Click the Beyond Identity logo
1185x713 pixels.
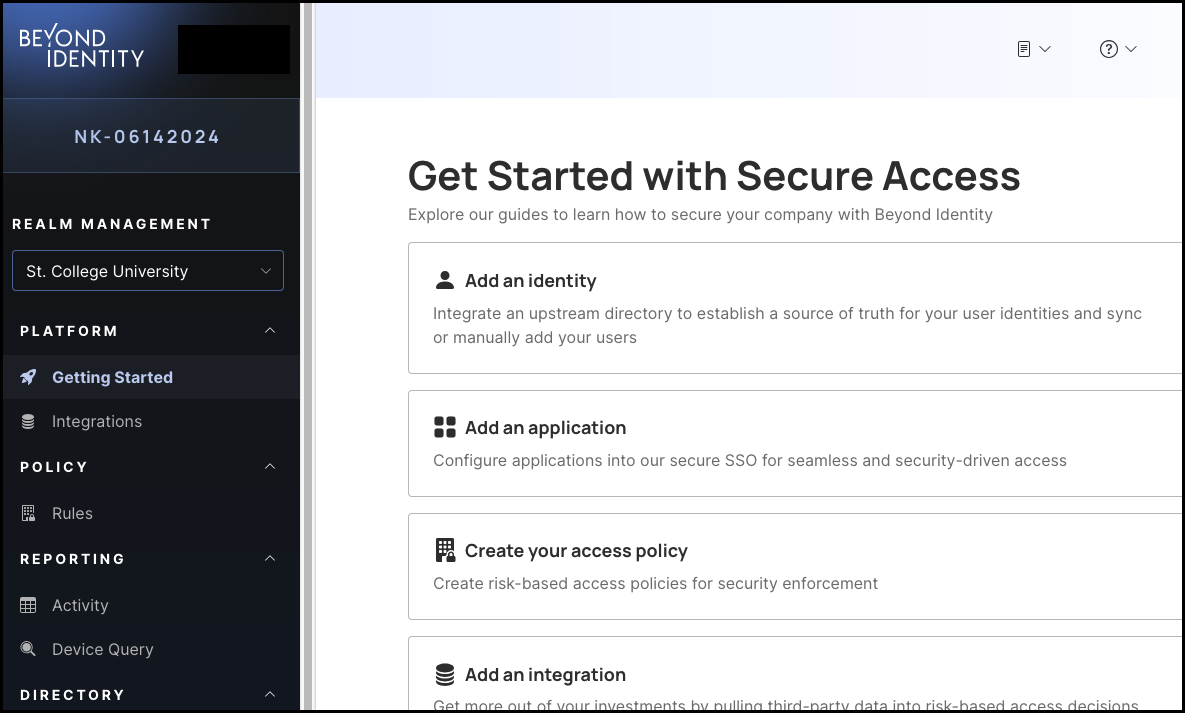(x=82, y=48)
